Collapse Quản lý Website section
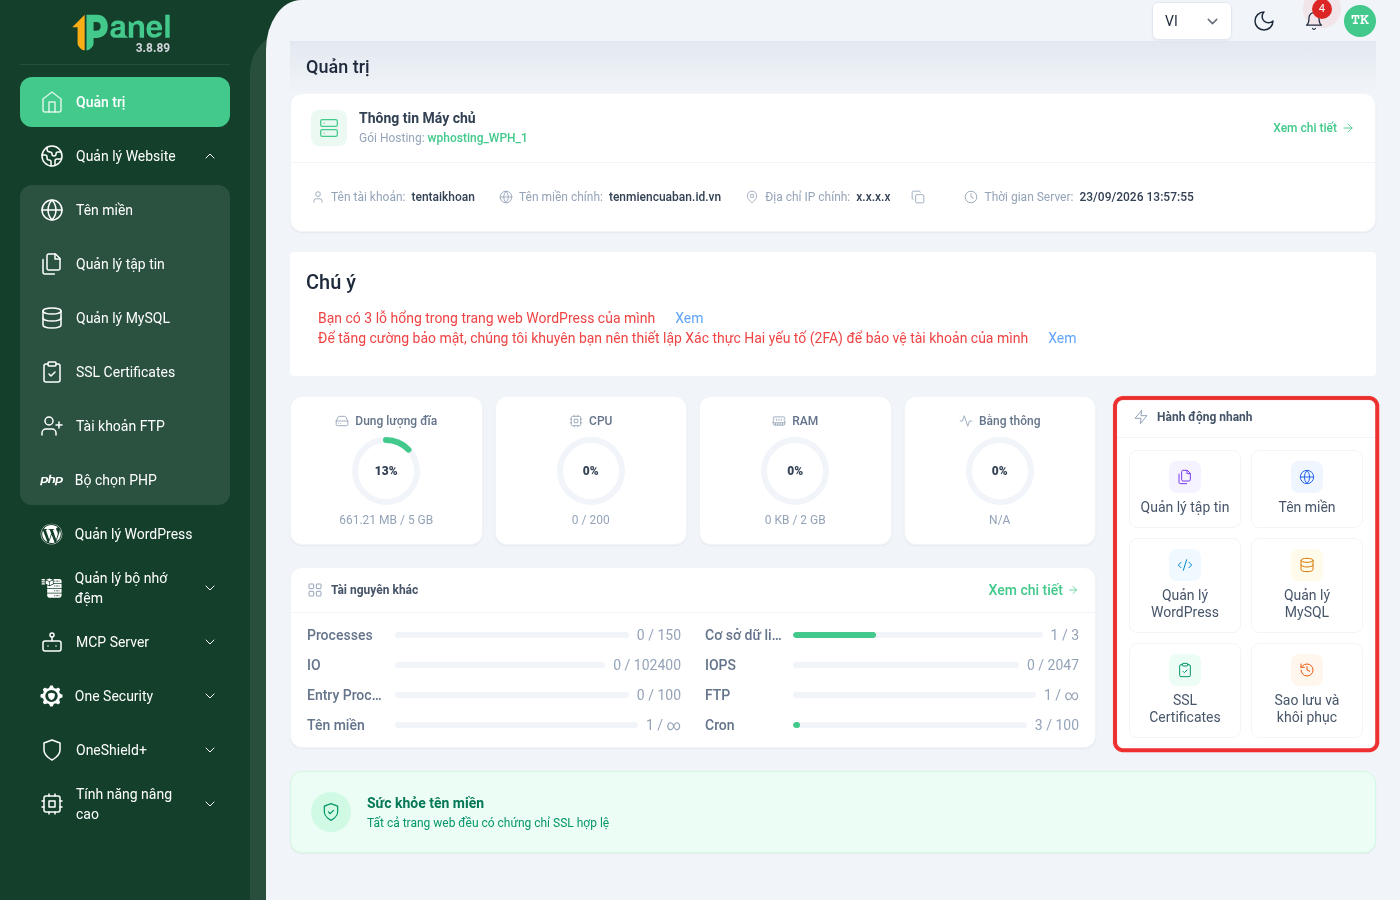Viewport: 1400px width, 900px height. [x=125, y=156]
